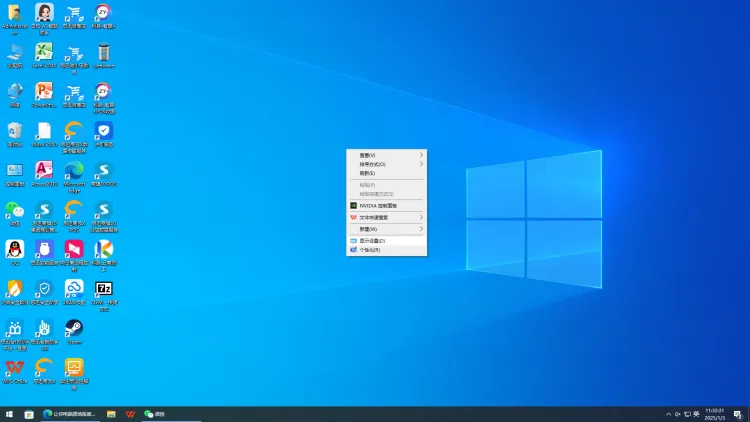Select the orange monitor chart desktop shortcut
750x422 pixels.
(x=74, y=374)
